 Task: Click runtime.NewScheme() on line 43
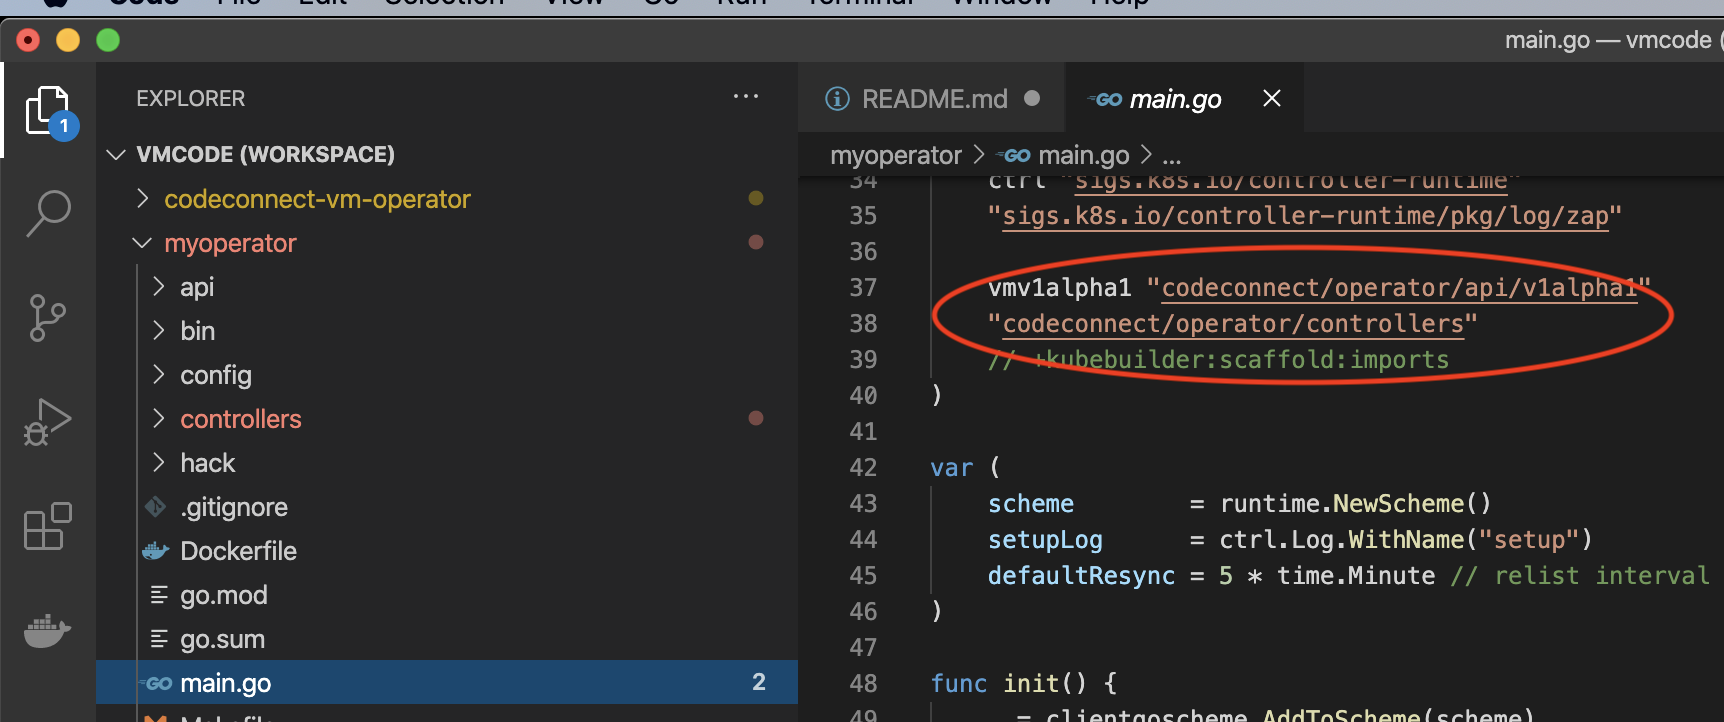pos(1355,504)
